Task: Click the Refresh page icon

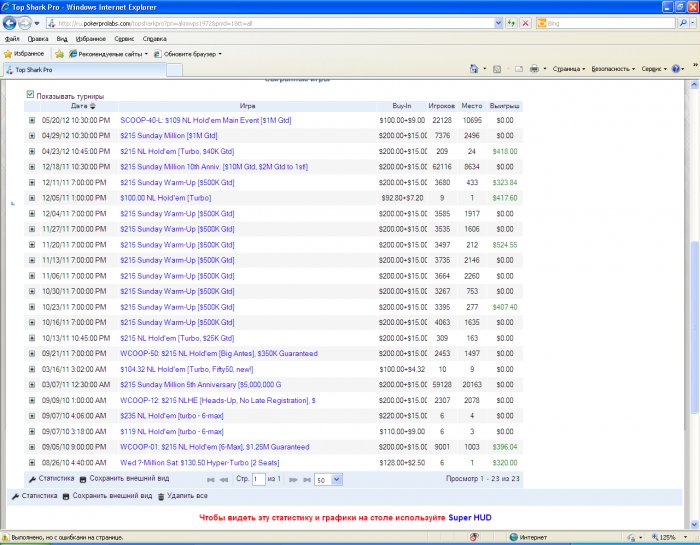Action: pyautogui.click(x=512, y=23)
